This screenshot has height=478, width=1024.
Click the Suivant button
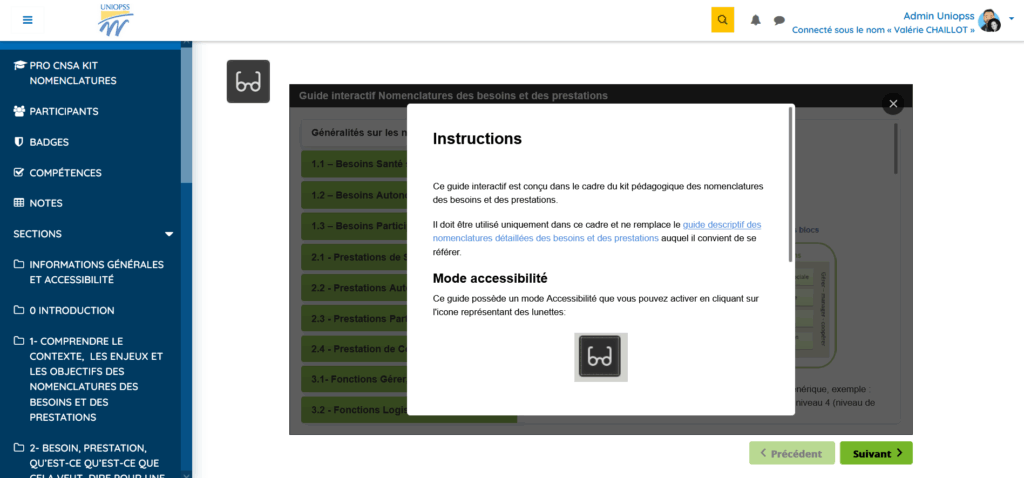(x=875, y=453)
